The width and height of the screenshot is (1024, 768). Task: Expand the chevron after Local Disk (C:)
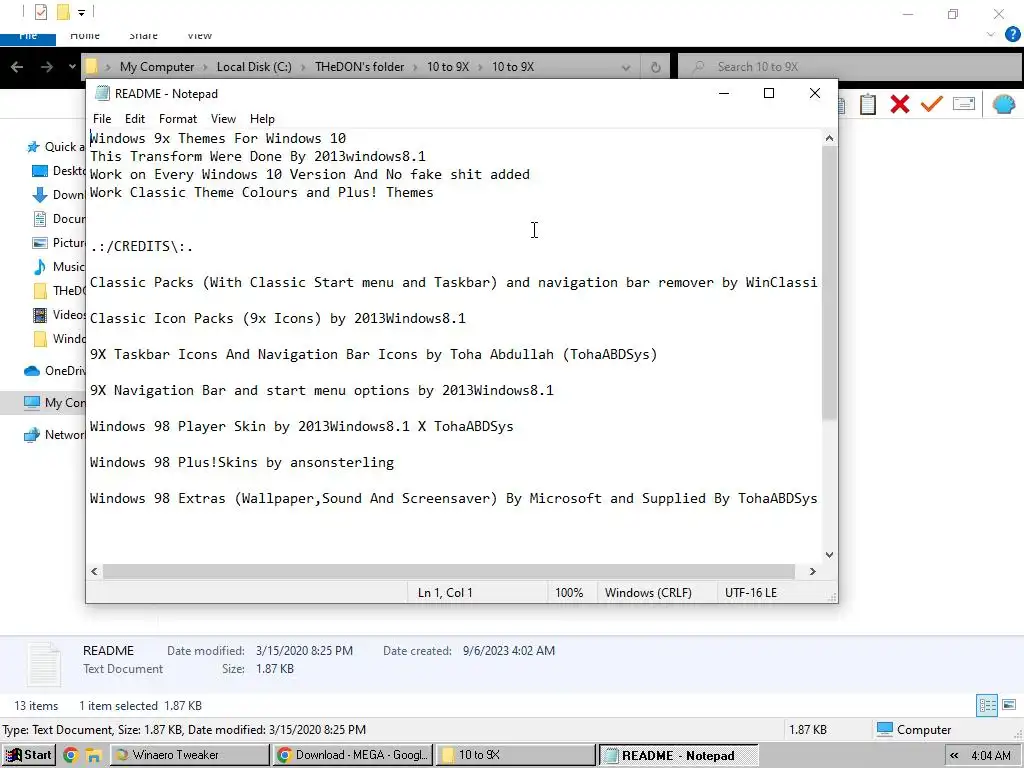click(303, 67)
